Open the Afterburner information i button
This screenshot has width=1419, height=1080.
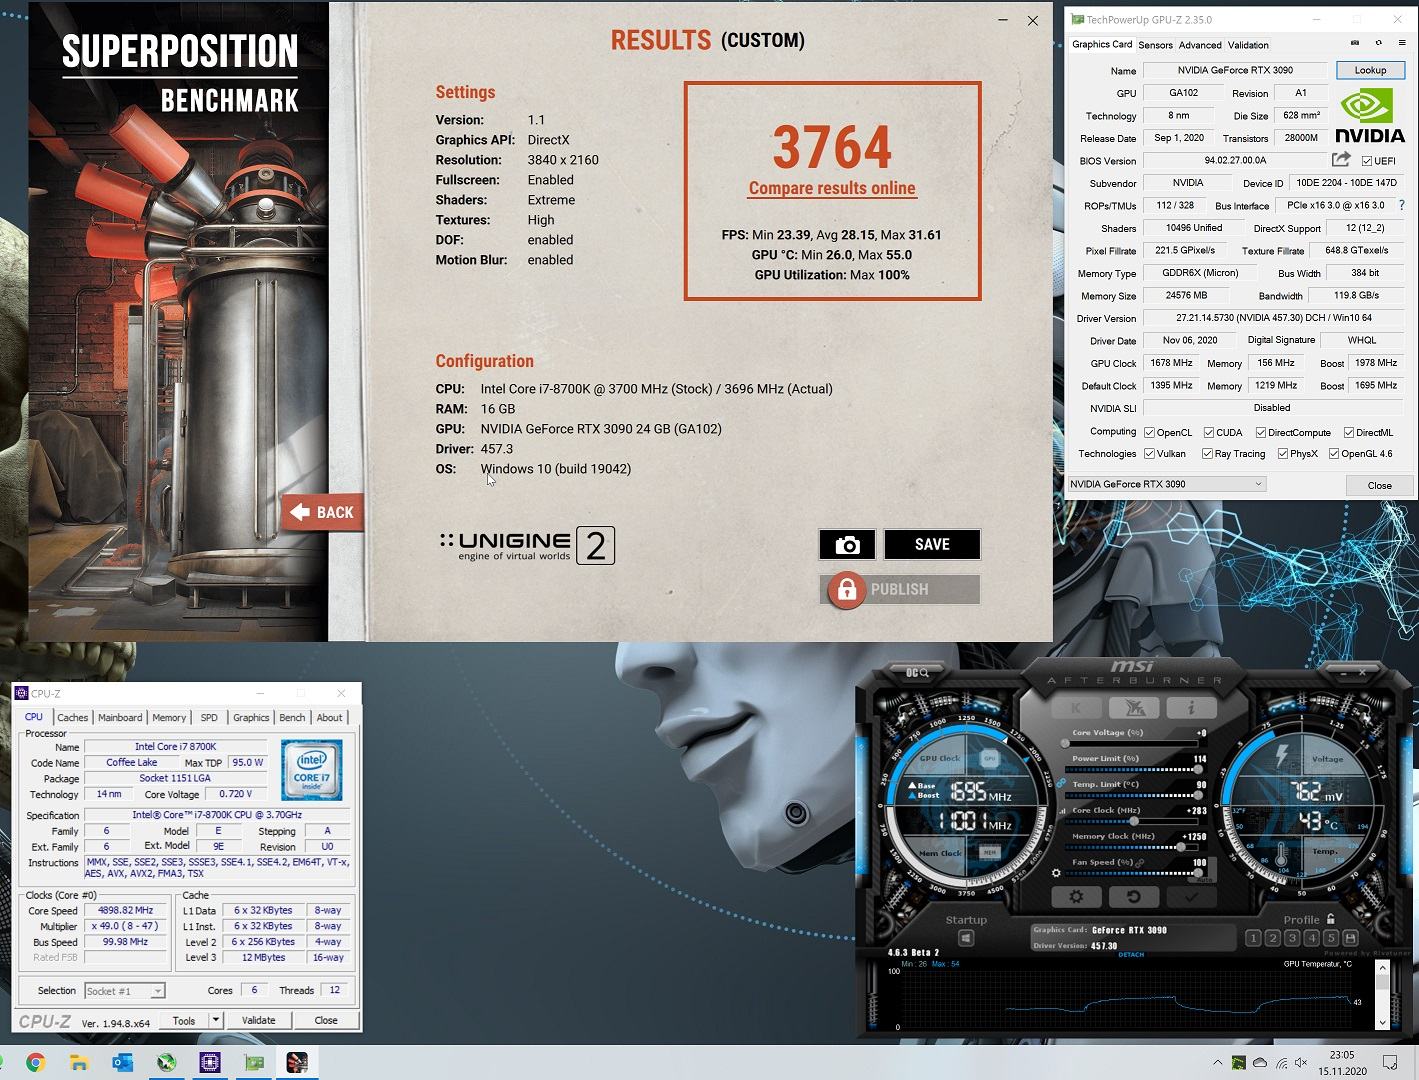[x=1190, y=708]
